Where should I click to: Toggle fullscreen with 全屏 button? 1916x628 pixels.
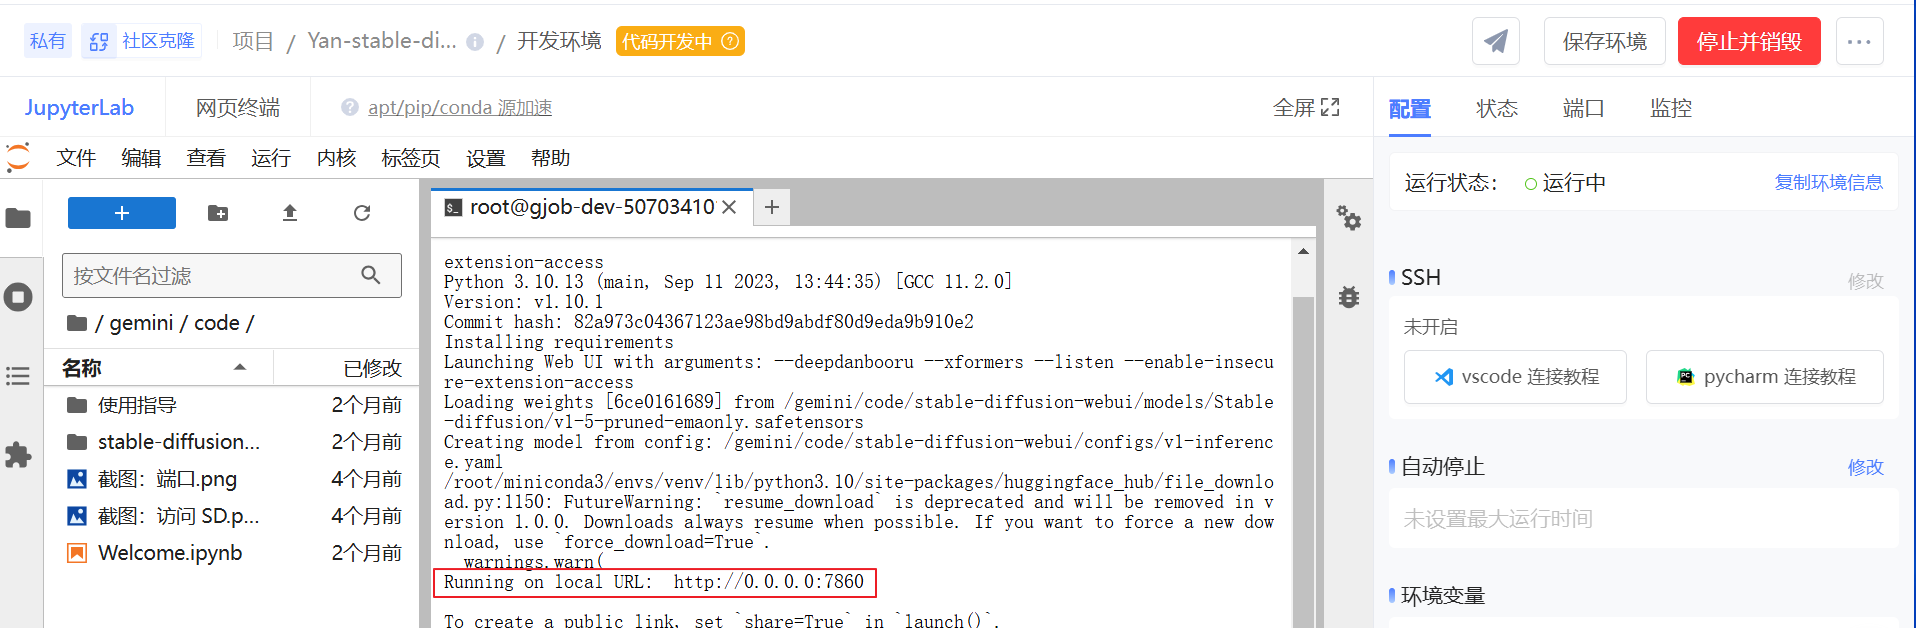(1306, 107)
